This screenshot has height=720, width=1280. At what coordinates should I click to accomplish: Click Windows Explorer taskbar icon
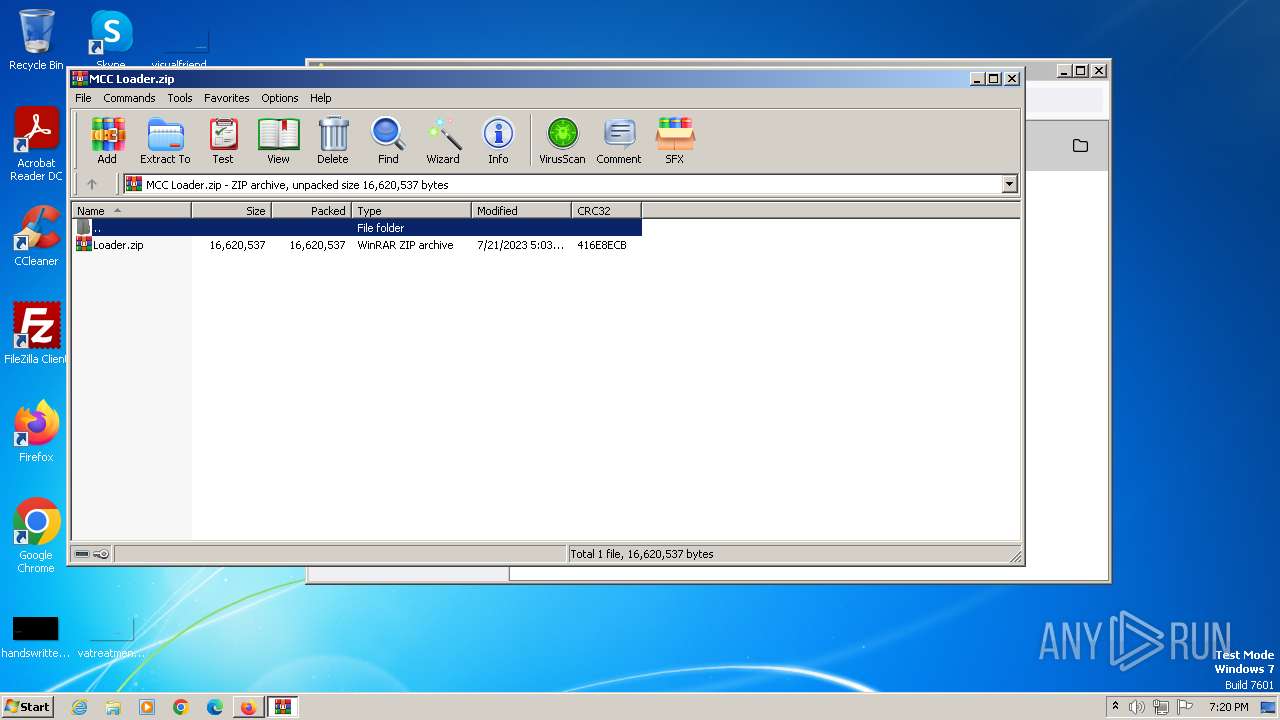click(x=113, y=707)
